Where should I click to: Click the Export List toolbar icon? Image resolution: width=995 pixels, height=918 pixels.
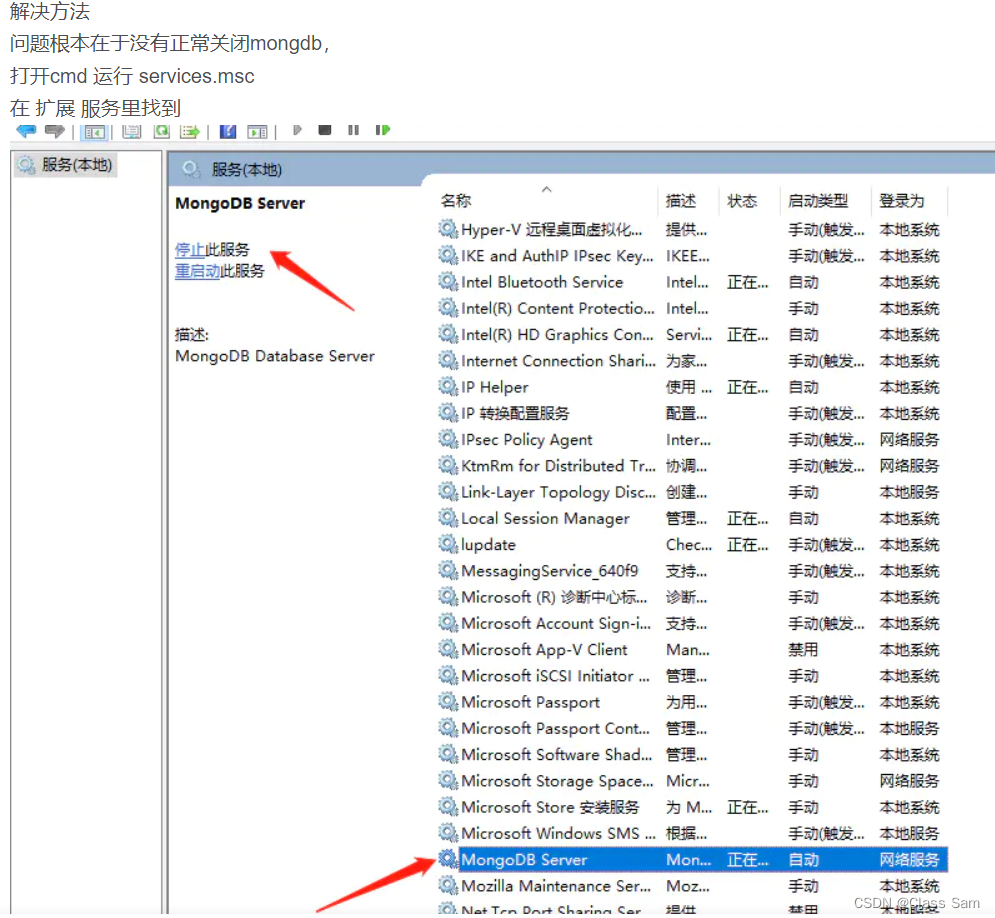tap(190, 131)
